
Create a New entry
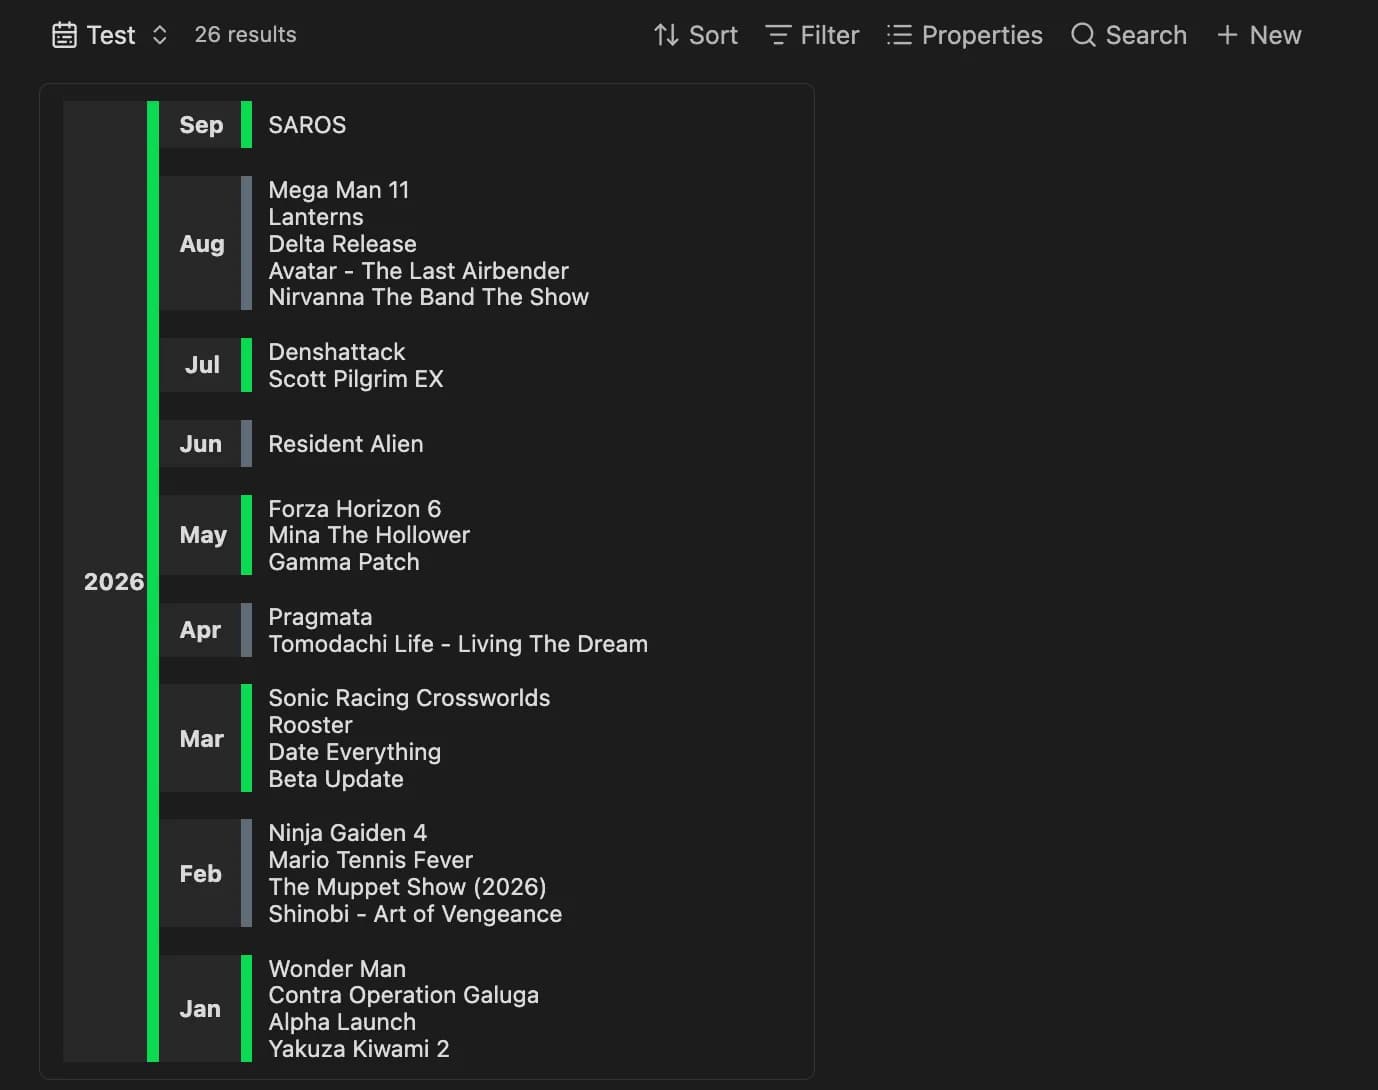tap(1259, 35)
